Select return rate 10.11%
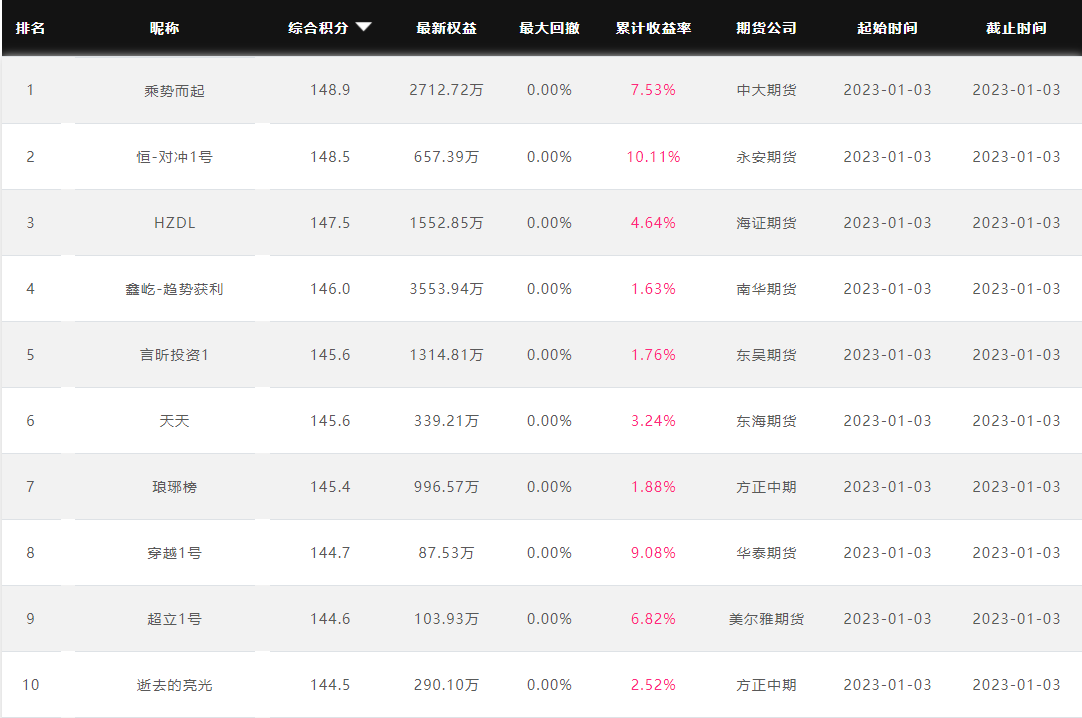The image size is (1082, 718). tap(653, 157)
